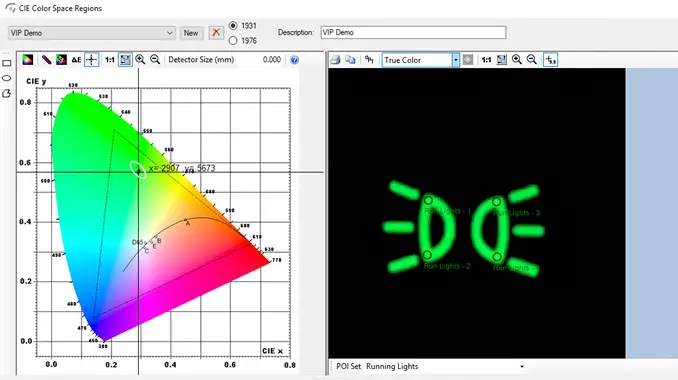Toggle fit-to-window on the CIE chart

tap(125, 60)
